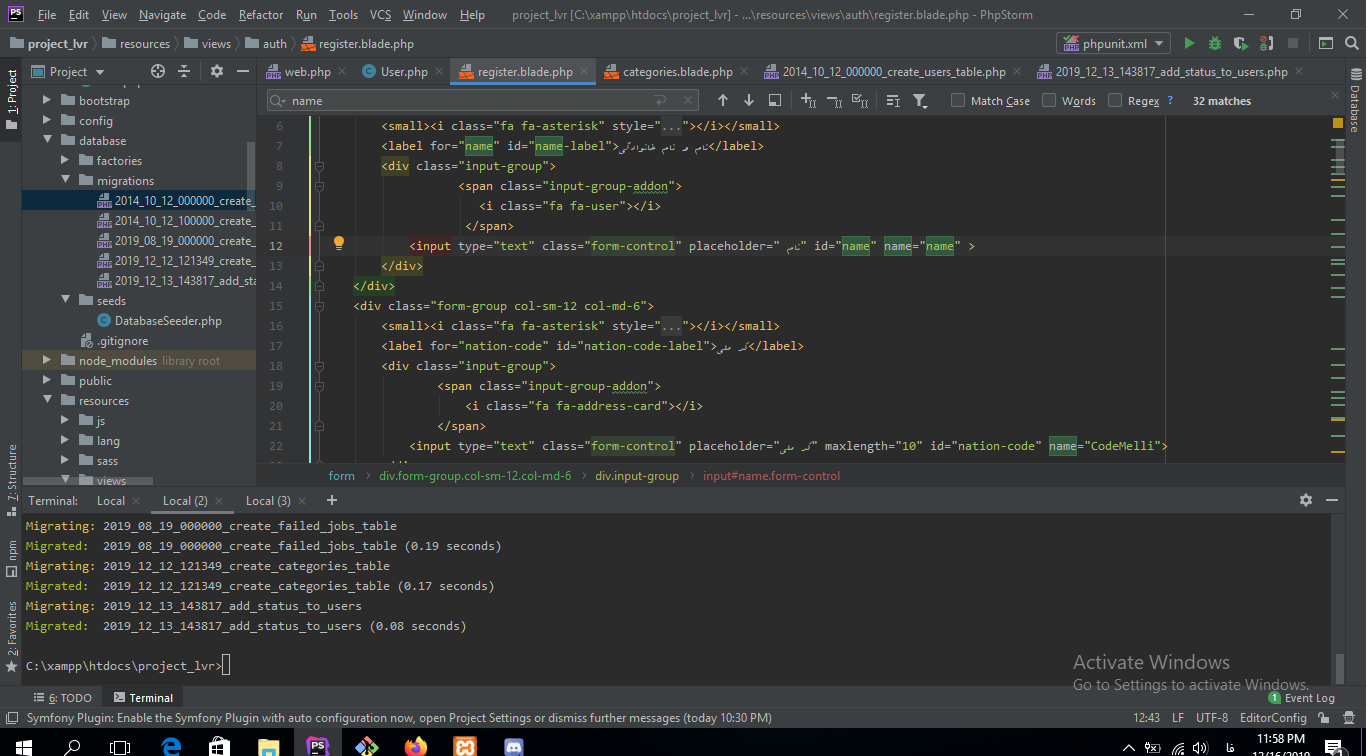The width and height of the screenshot is (1368, 756).
Task: Select DatabaseSeeder.php in Project tree
Action: tap(168, 321)
